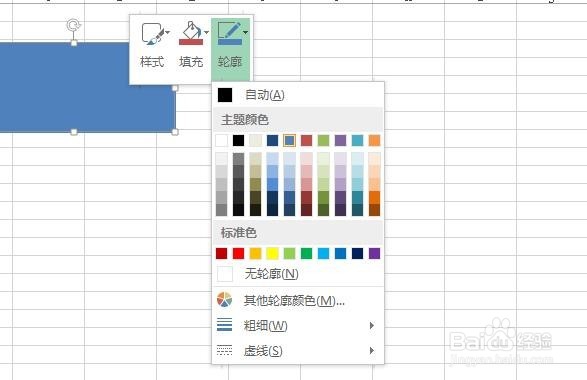Open the 虚线(S) dashes submenu

point(298,351)
